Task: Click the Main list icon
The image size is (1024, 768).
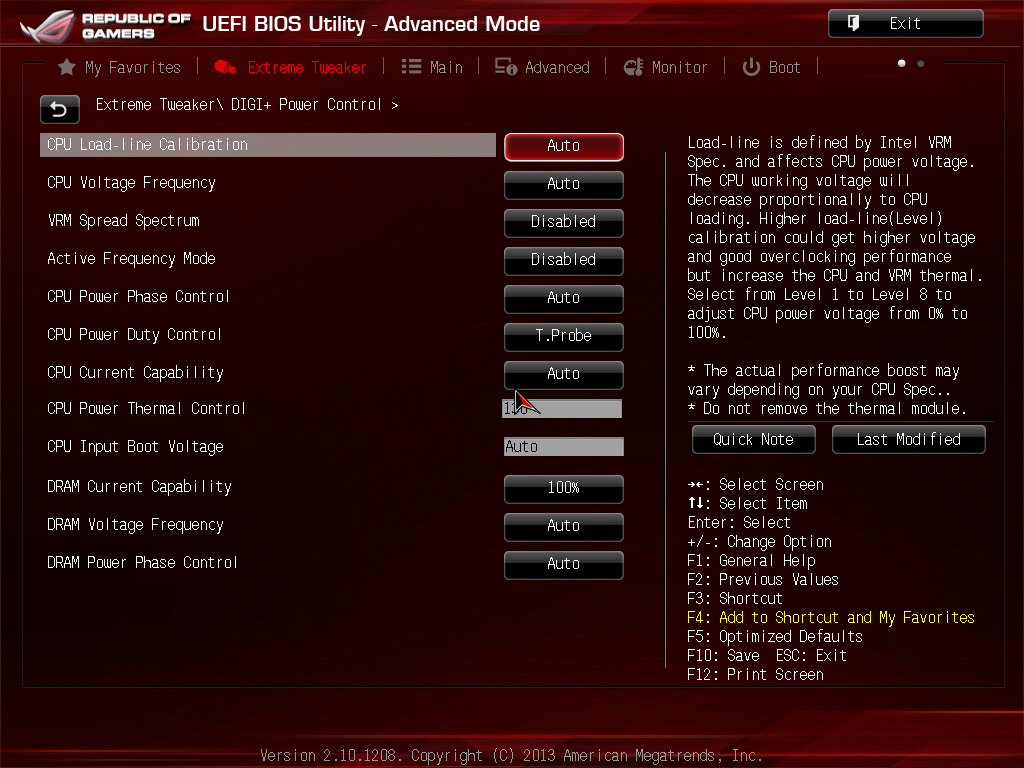Action: click(411, 67)
